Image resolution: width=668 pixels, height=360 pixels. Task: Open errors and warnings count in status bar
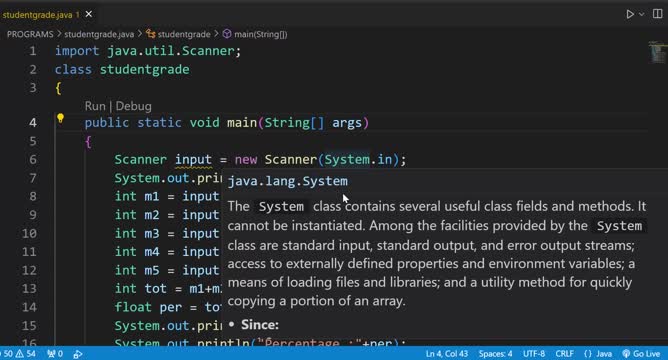(x=19, y=354)
